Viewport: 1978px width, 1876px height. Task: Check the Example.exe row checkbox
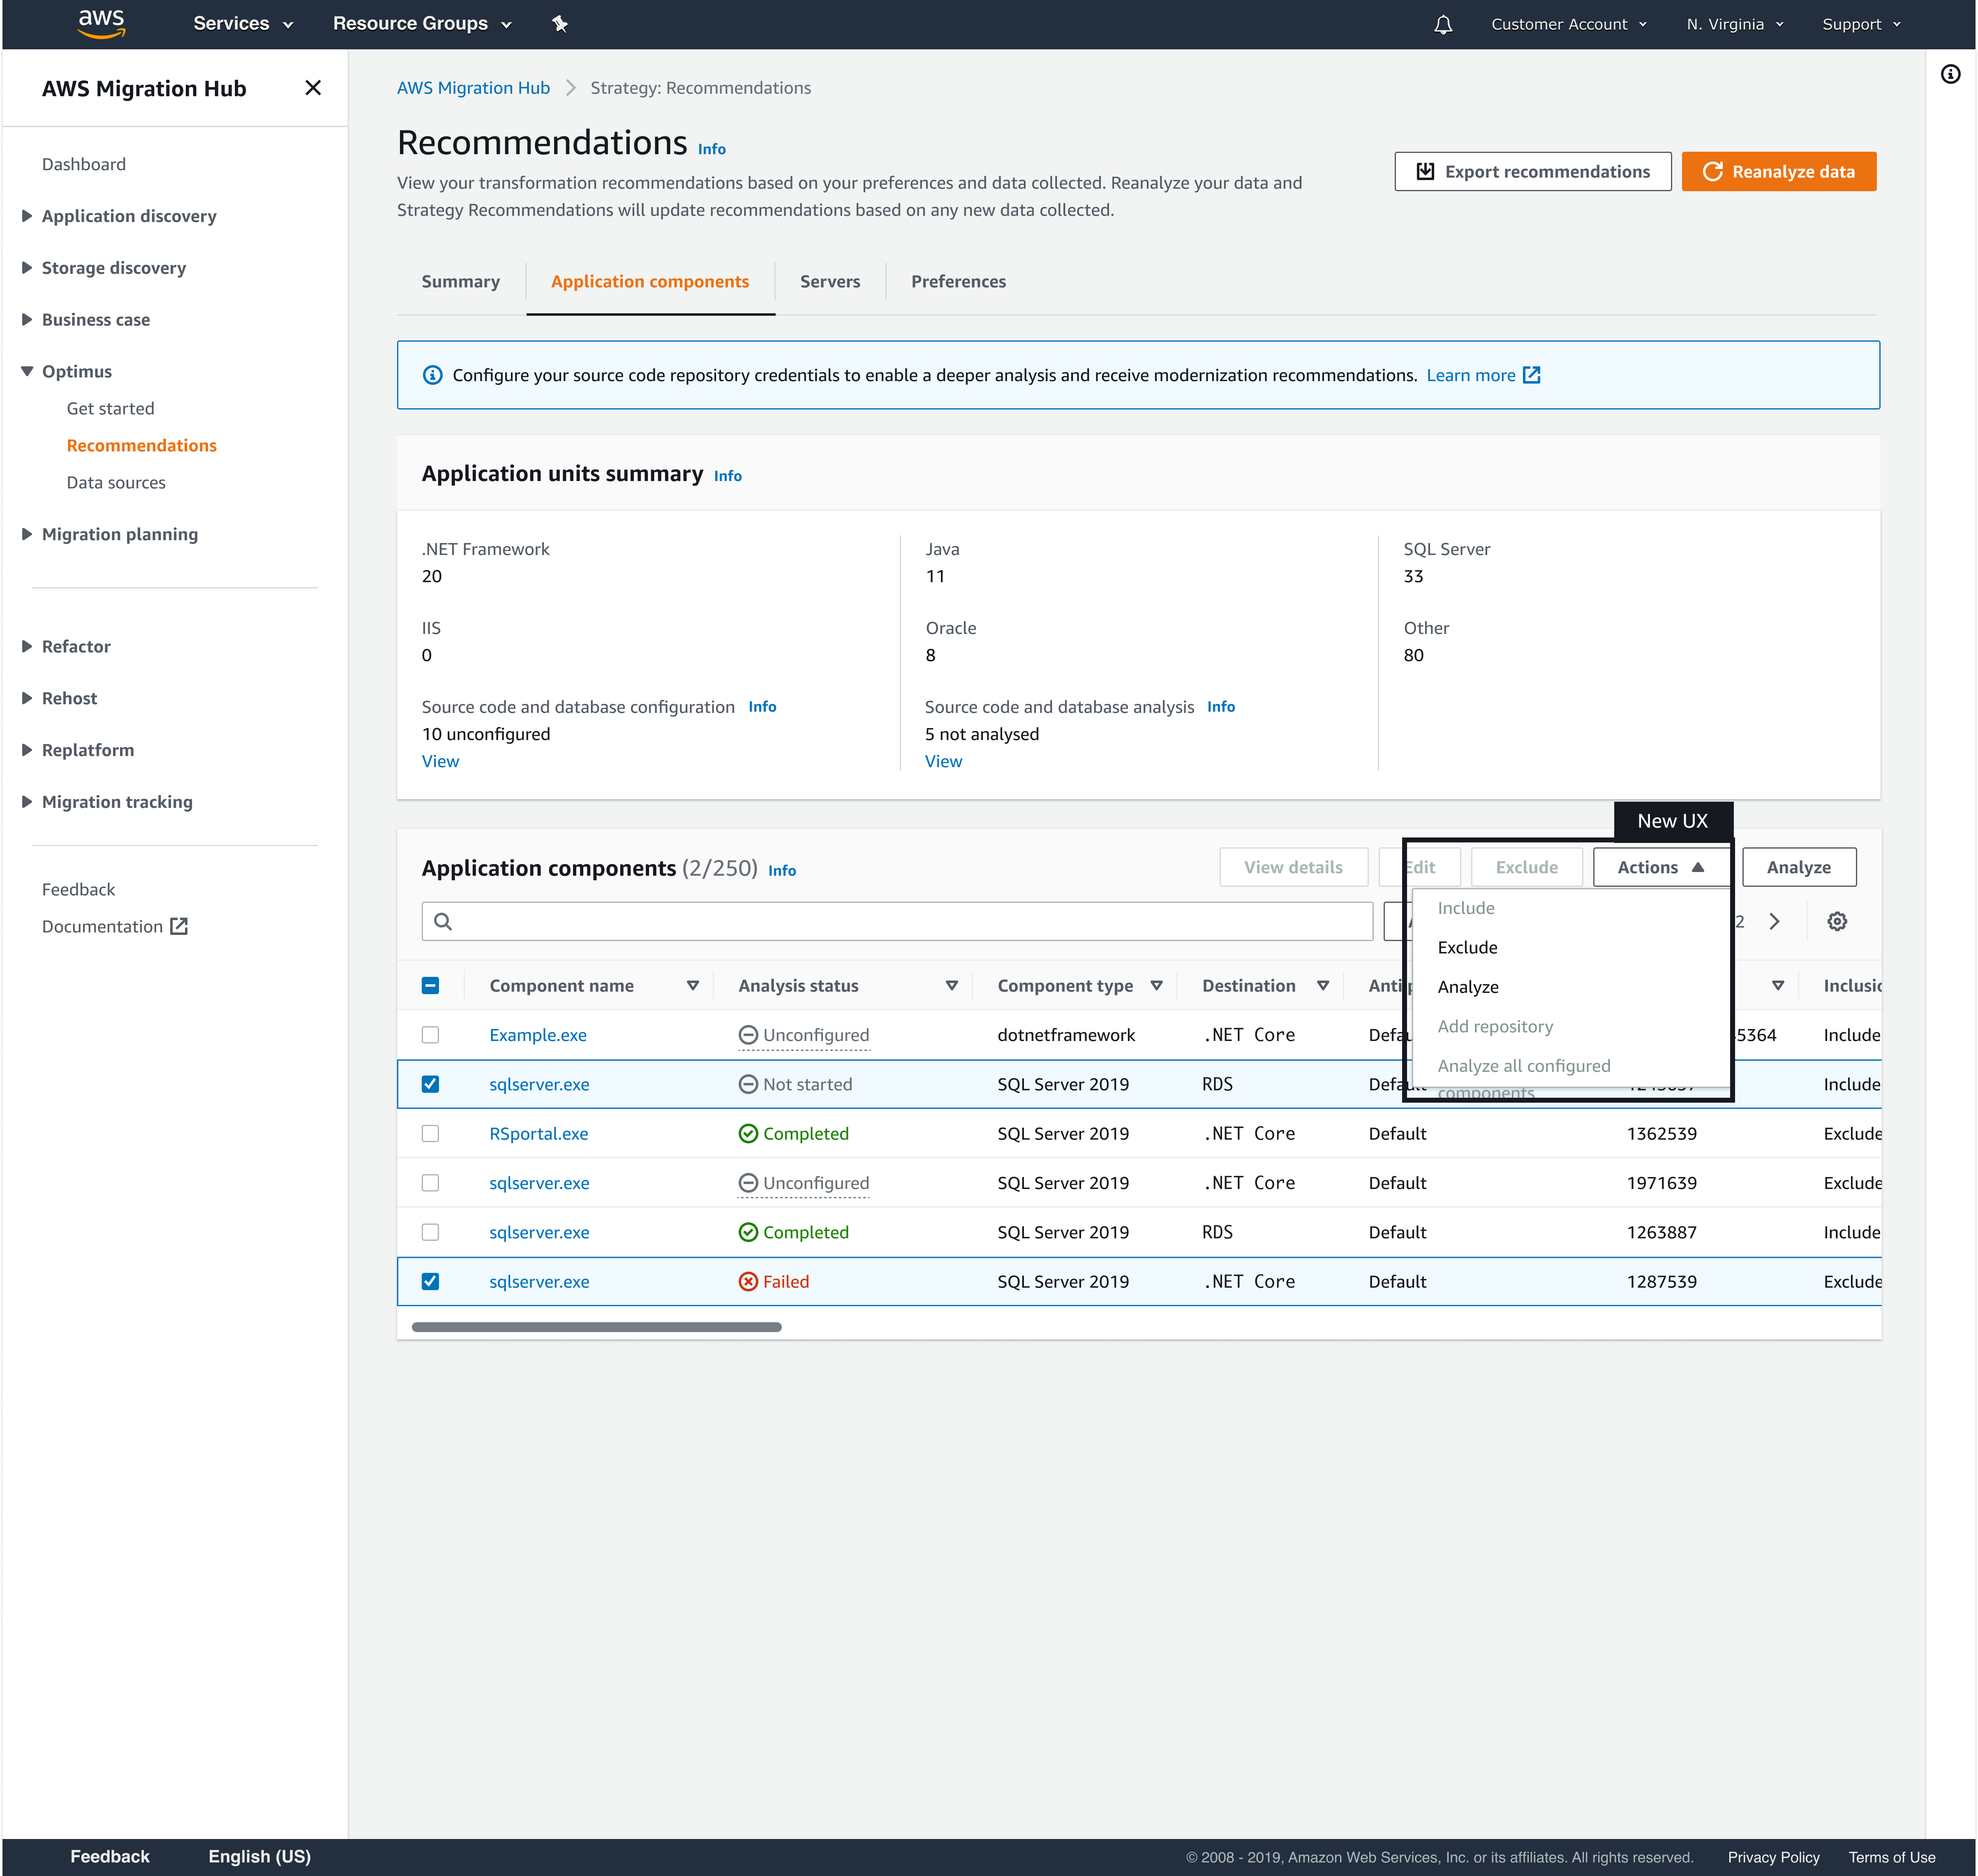(x=430, y=1035)
